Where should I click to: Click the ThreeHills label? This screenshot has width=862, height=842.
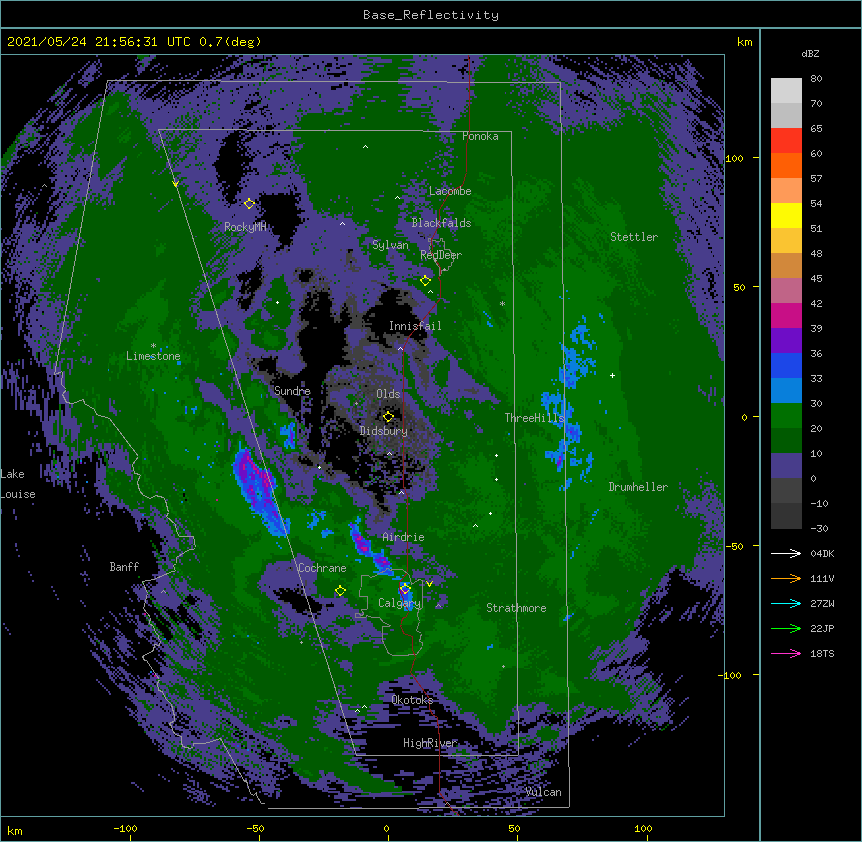point(534,418)
